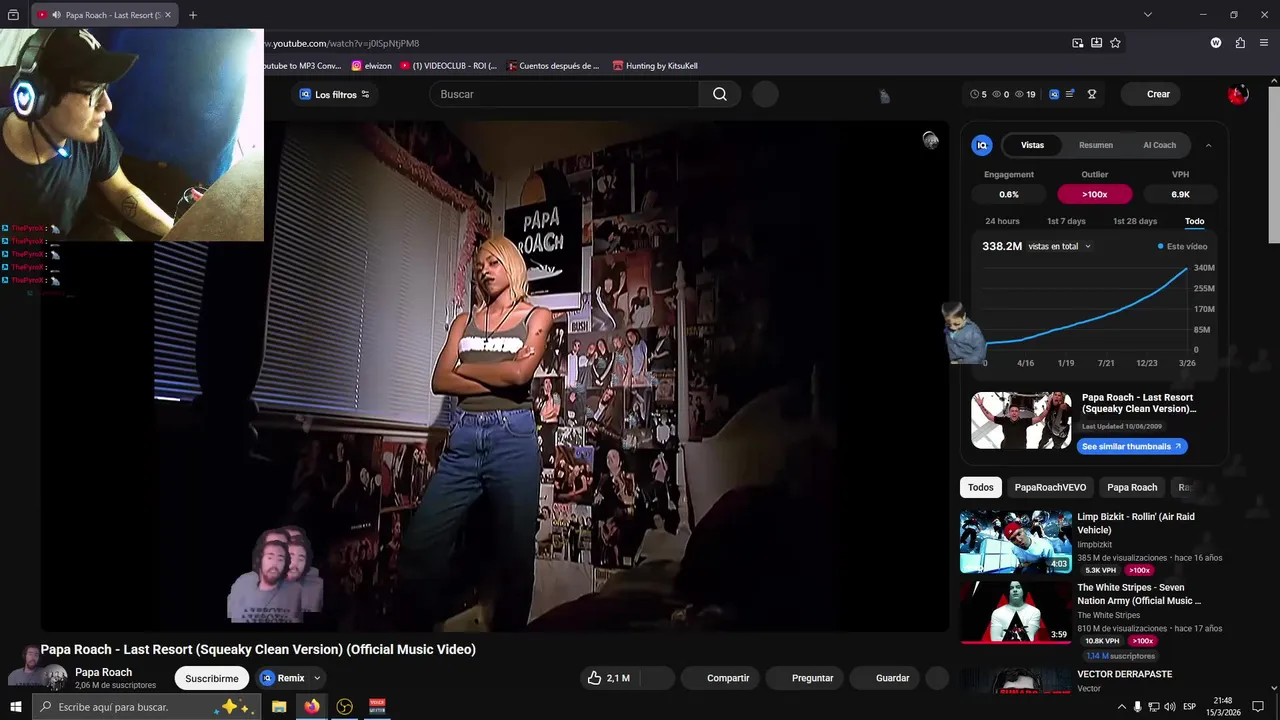This screenshot has width=1280, height=720.
Task: Click the vidIQ toolbar icon beside stats
Action: point(1054,94)
